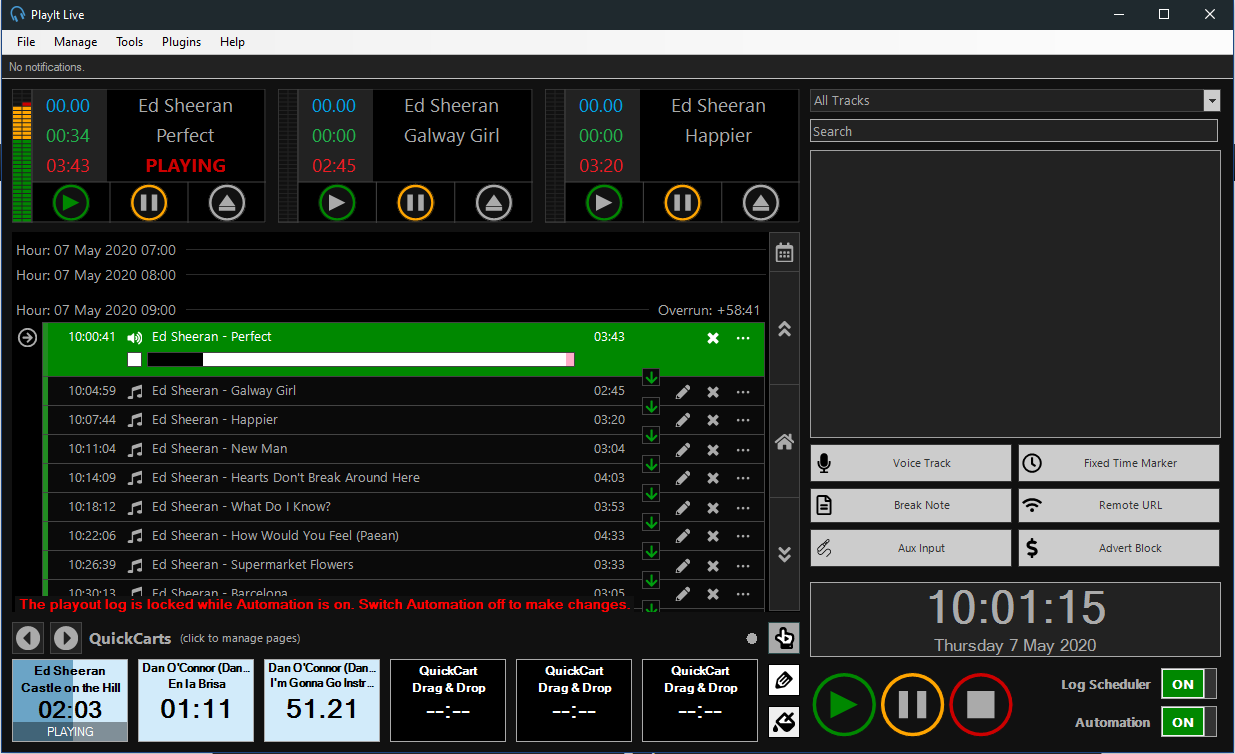This screenshot has height=754, width=1235.
Task: Pause the Happier player deck
Action: tap(682, 202)
